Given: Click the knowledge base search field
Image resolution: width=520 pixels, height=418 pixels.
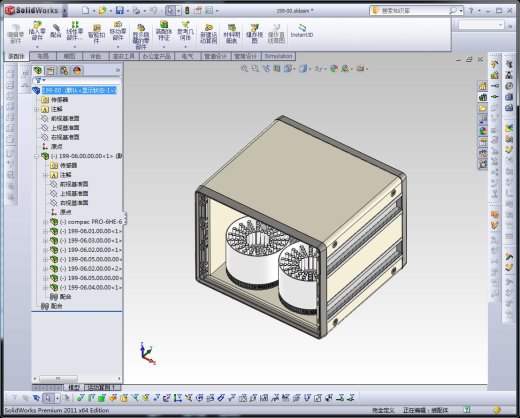Looking at the screenshot, I should click(x=413, y=11).
